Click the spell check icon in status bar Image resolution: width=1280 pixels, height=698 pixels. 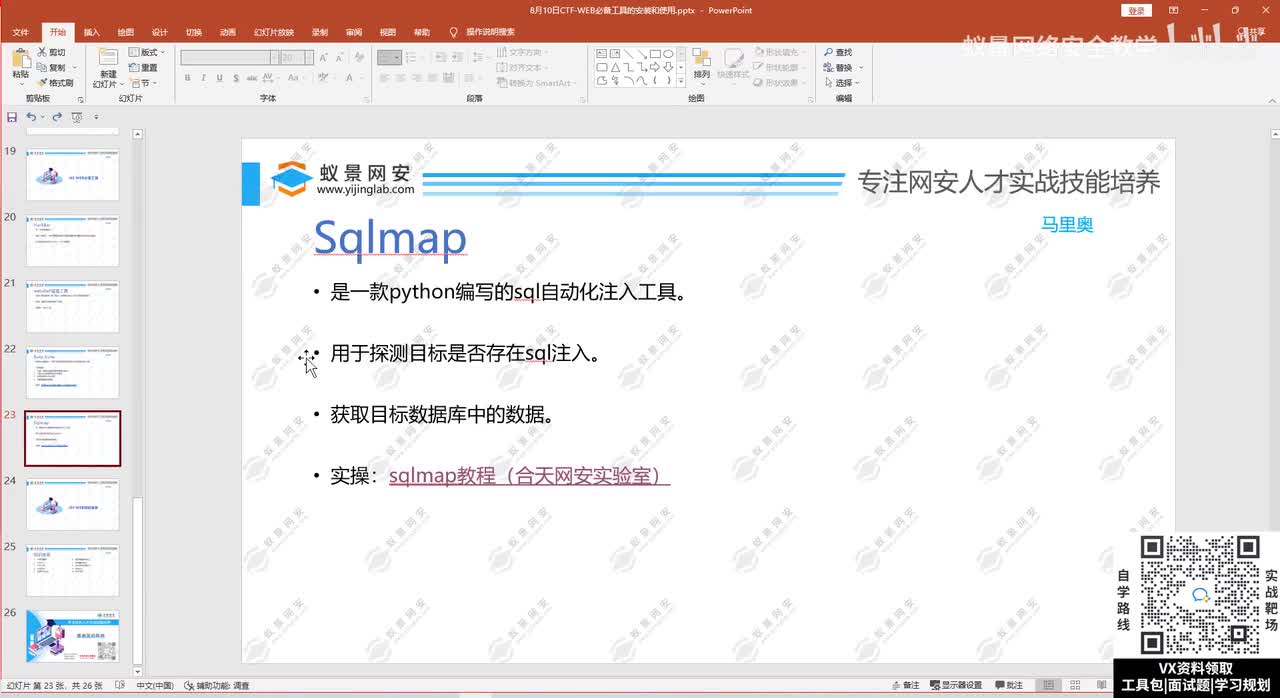[120, 686]
